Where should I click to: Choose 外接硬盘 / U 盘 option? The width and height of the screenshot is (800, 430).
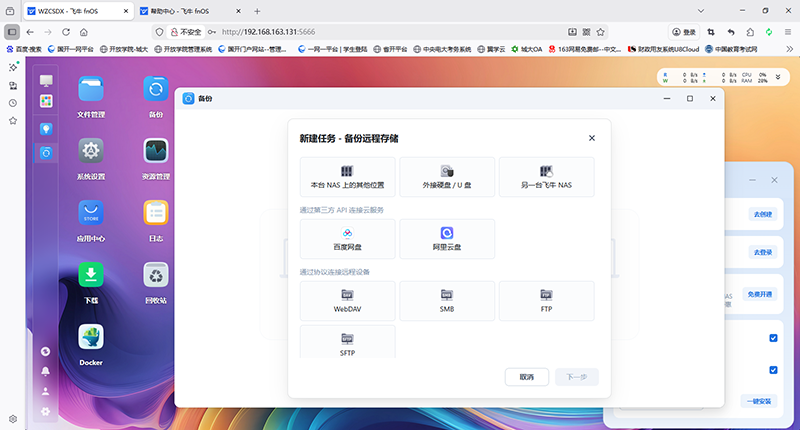tap(447, 177)
